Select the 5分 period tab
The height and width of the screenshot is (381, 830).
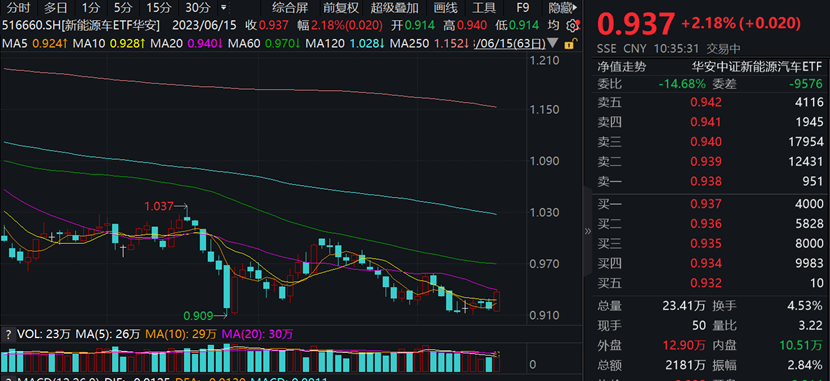pos(123,7)
